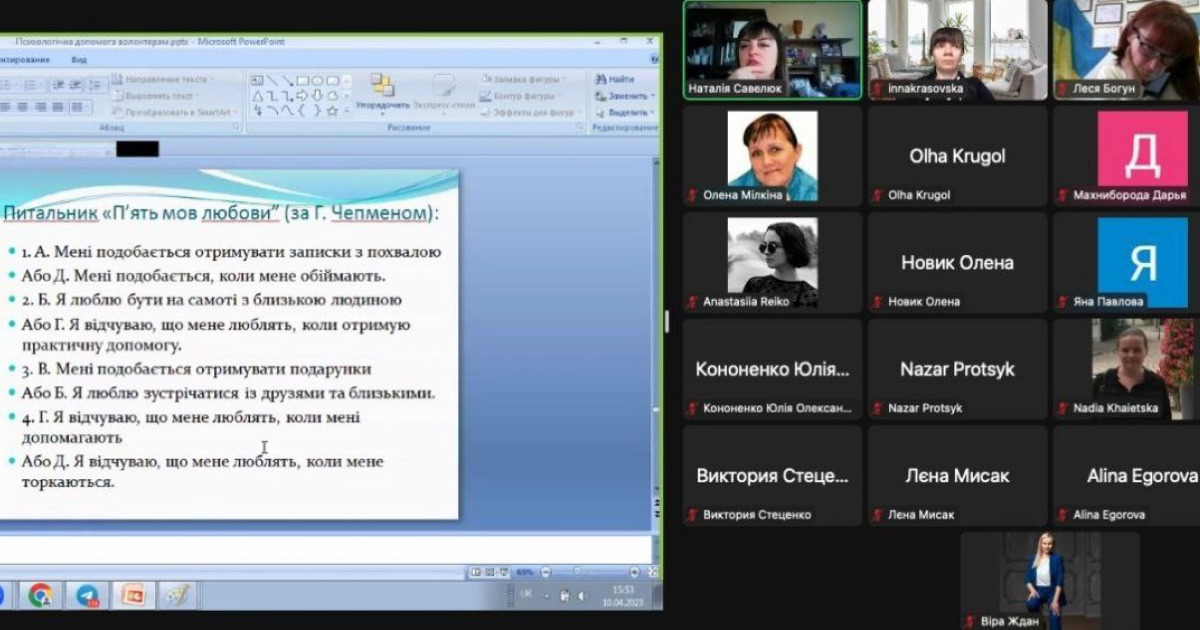
Task: Start slideshow view from status bar
Action: click(x=505, y=572)
